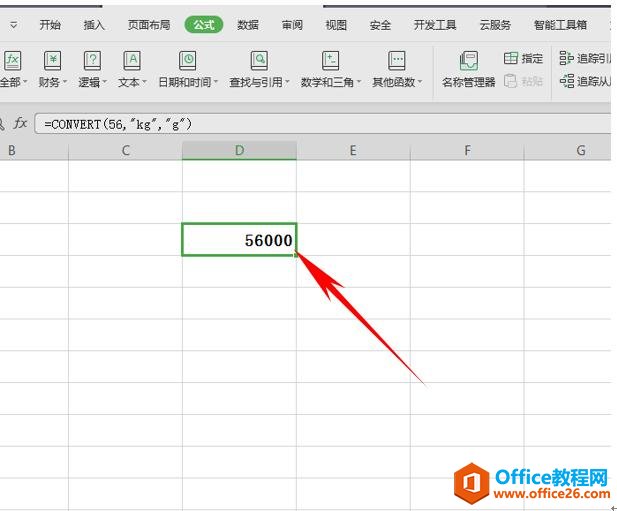This screenshot has height=511, width=617.
Task: Expand the 全部 dropdown arrow
Action: [25, 82]
